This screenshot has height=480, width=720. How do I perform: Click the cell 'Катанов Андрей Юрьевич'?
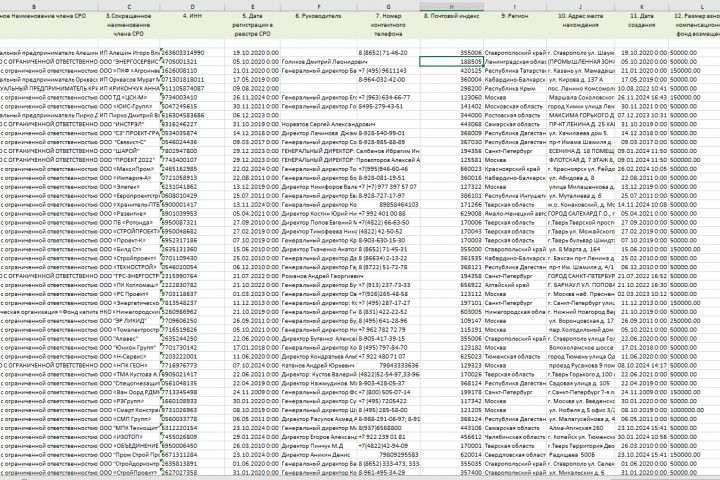click(x=318, y=366)
